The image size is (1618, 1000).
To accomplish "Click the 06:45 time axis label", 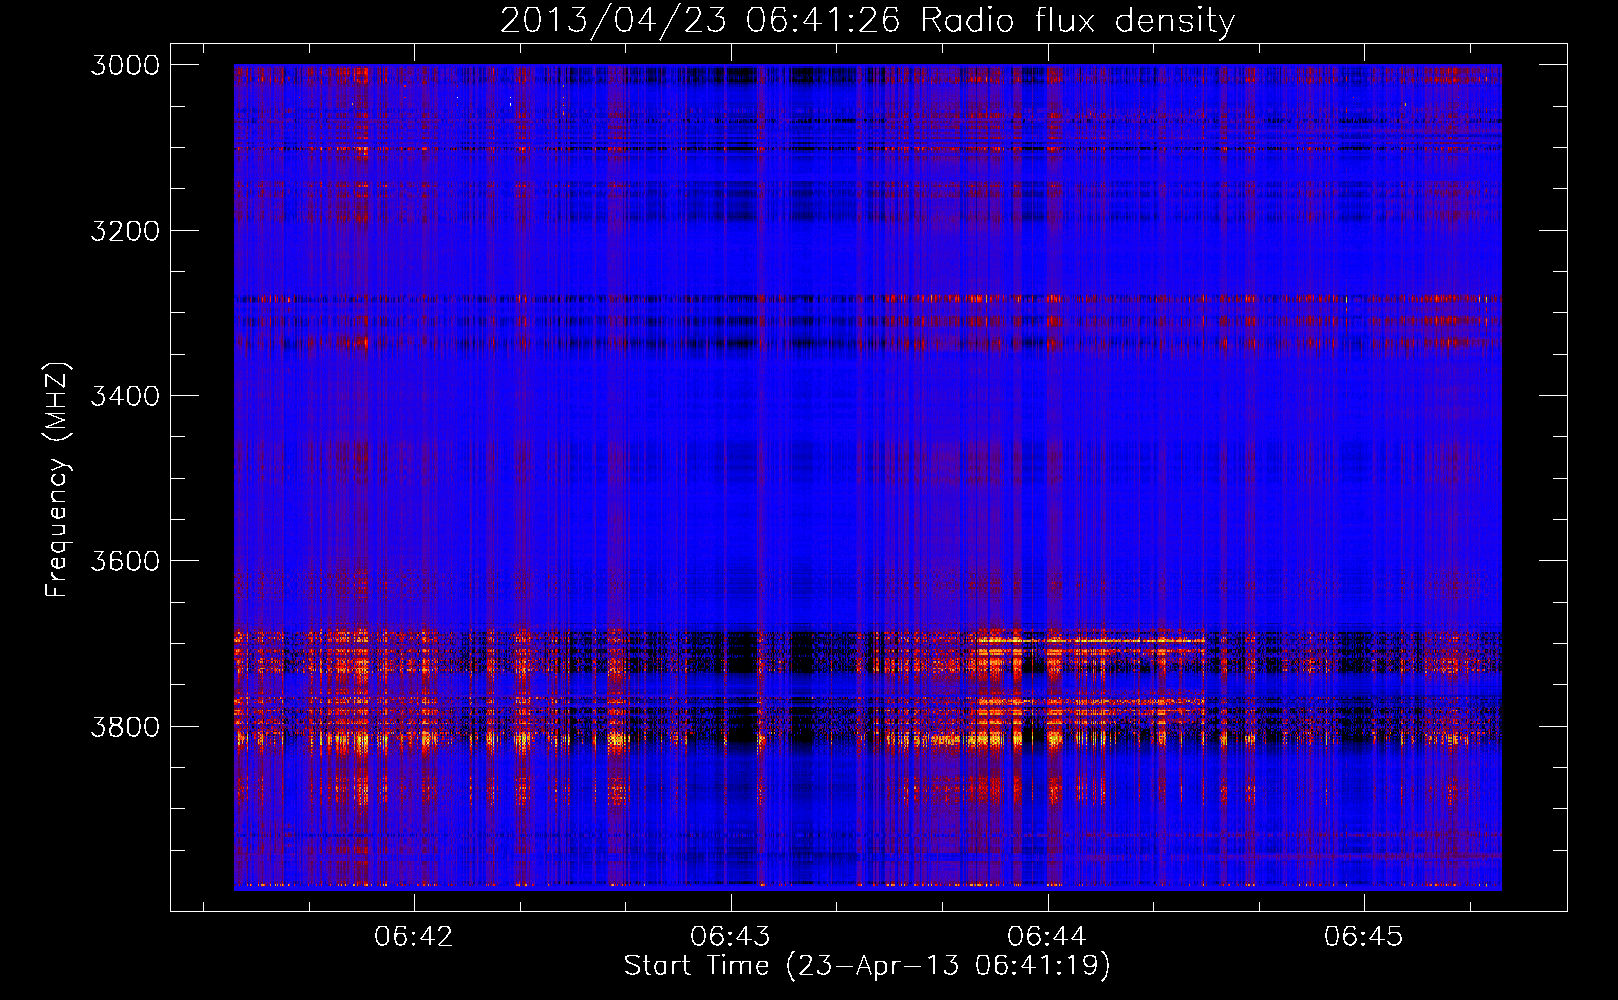I will pos(1364,936).
